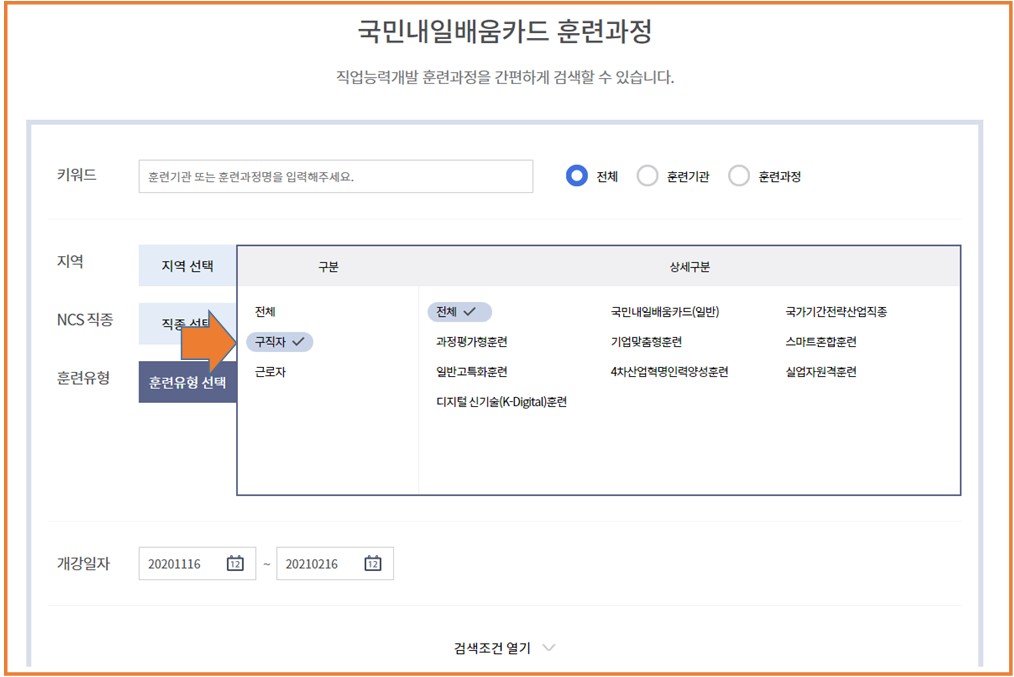Image resolution: width=1014 pixels, height=677 pixels.
Task: Click the 구분 column header
Action: coord(328,266)
